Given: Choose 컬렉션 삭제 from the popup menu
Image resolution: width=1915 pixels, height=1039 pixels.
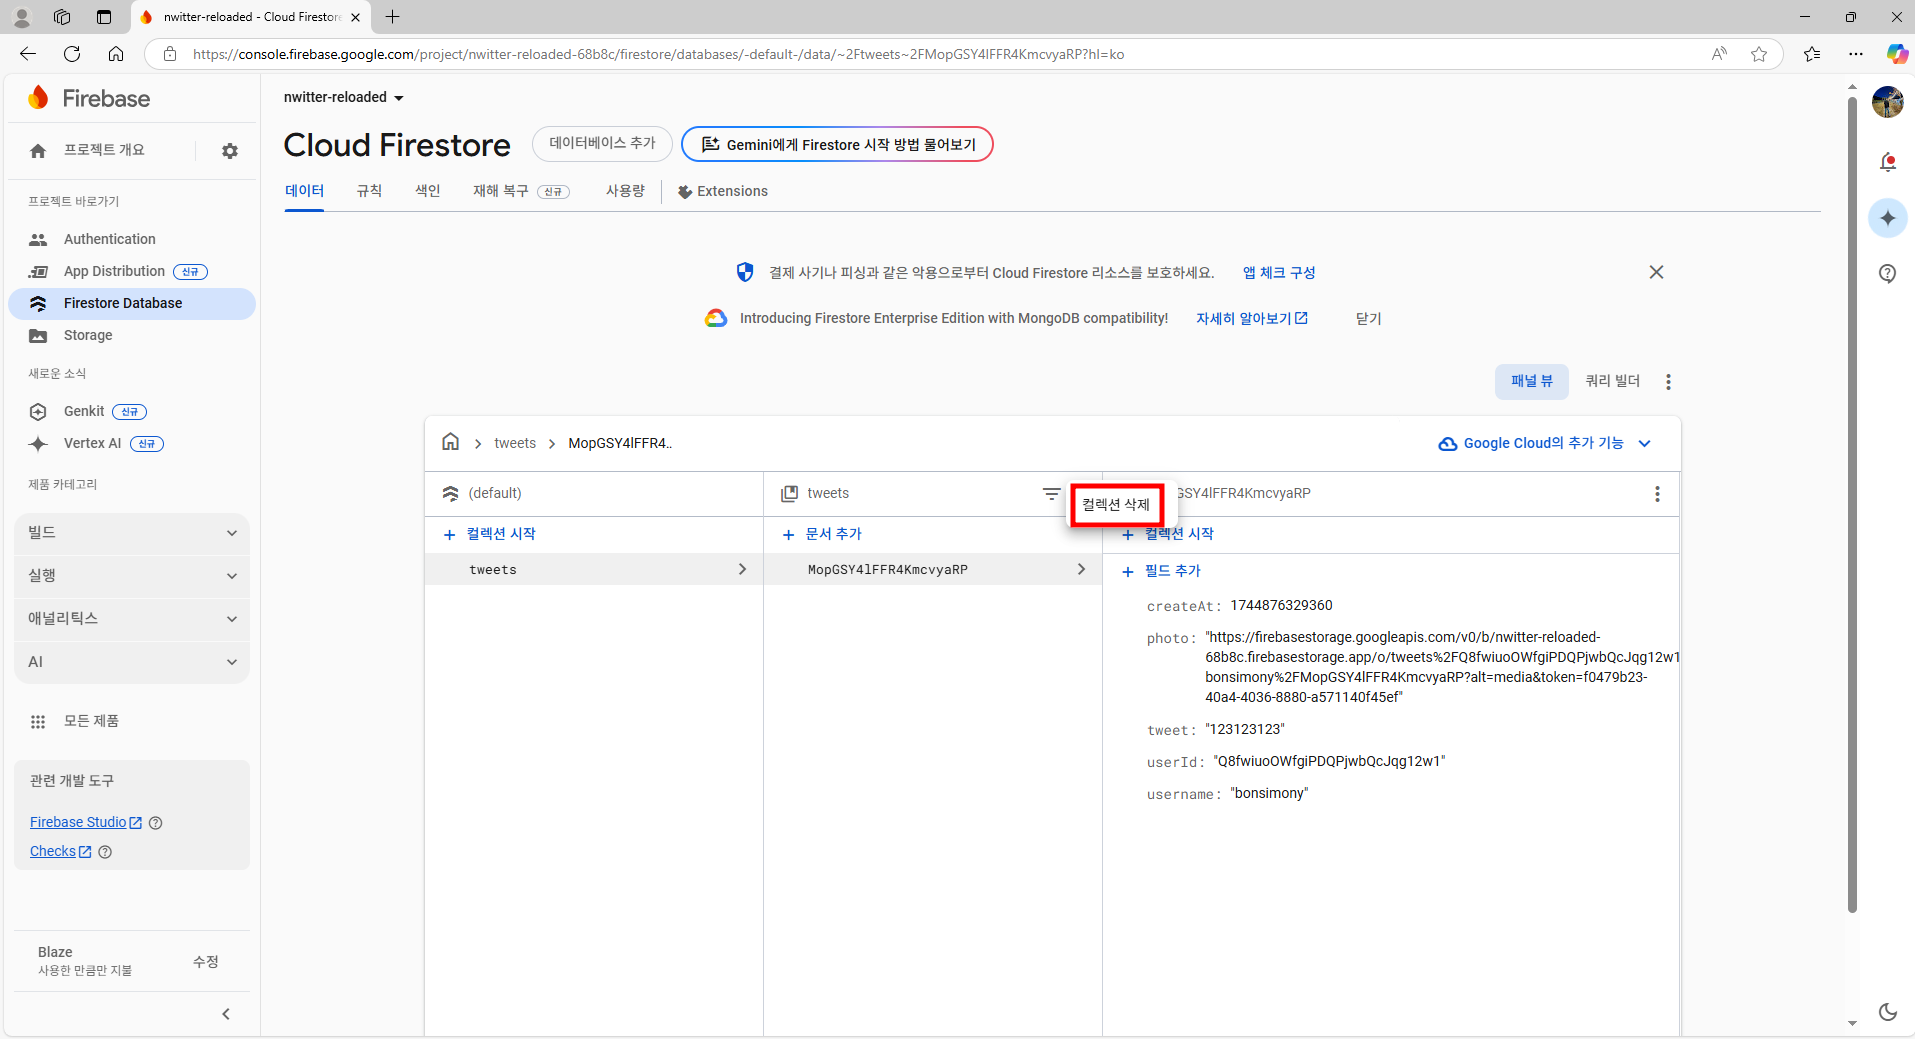Looking at the screenshot, I should (x=1116, y=505).
